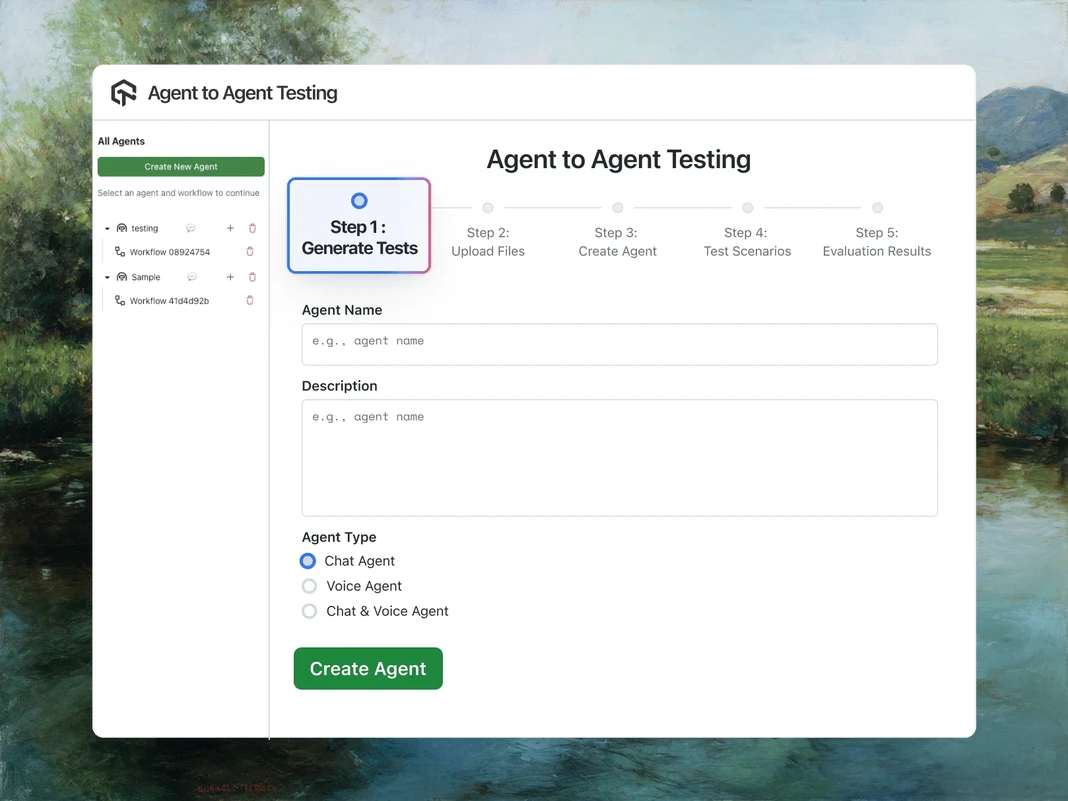Select the Sample agent name
This screenshot has height=801, width=1068.
point(146,277)
